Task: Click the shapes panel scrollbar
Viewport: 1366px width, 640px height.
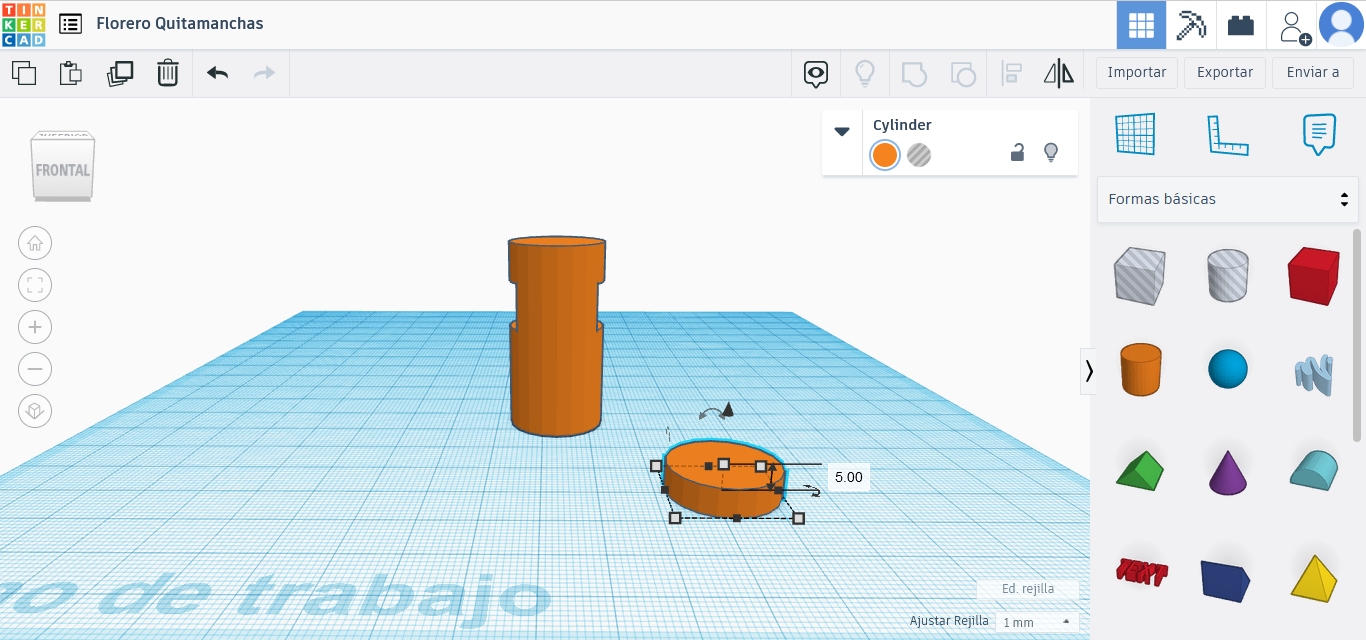Action: pyautogui.click(x=1356, y=335)
